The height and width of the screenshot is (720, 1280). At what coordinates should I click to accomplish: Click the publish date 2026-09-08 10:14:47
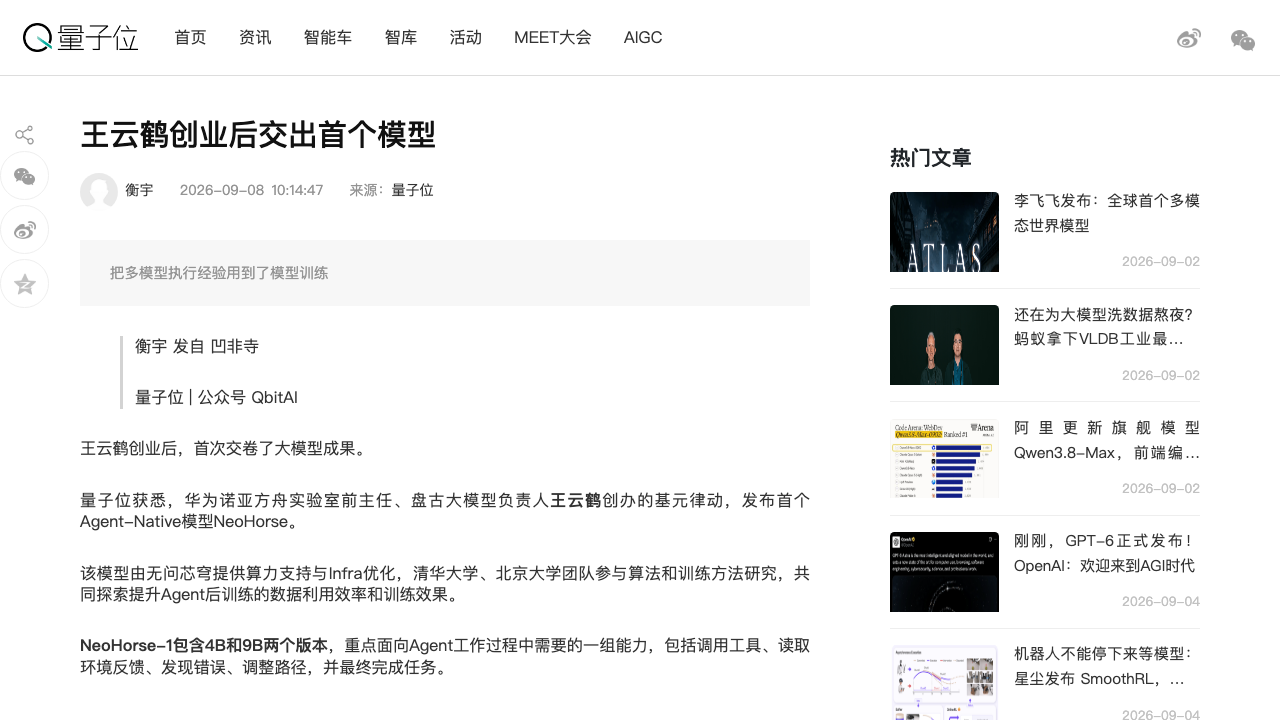[x=252, y=190]
